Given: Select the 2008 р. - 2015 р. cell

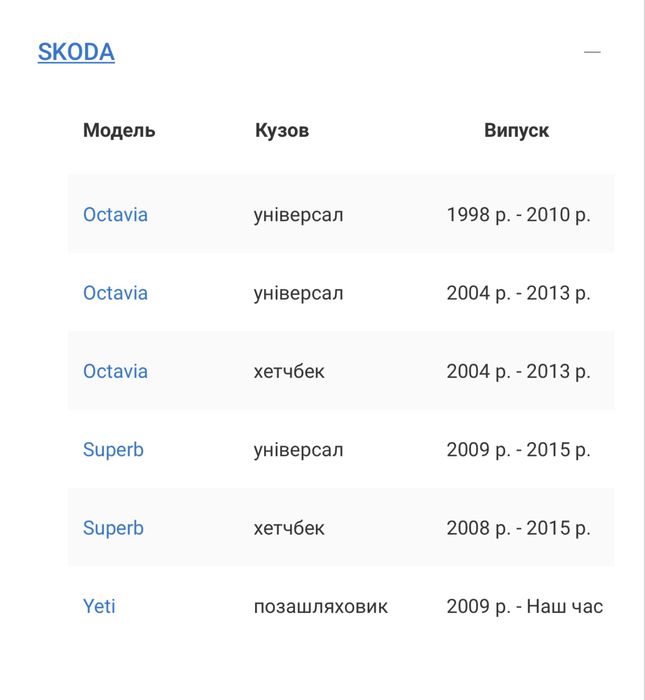Looking at the screenshot, I should [x=518, y=528].
